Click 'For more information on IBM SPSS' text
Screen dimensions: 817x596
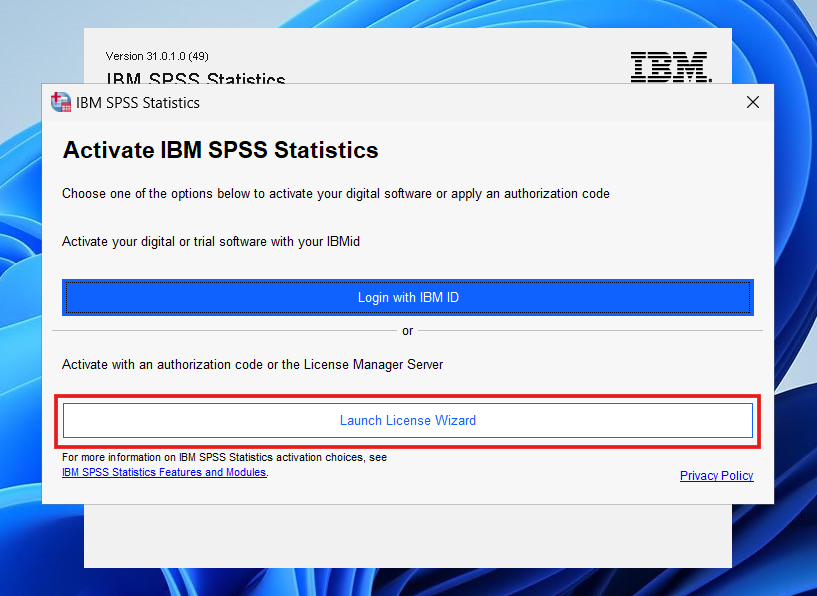pyautogui.click(x=224, y=457)
